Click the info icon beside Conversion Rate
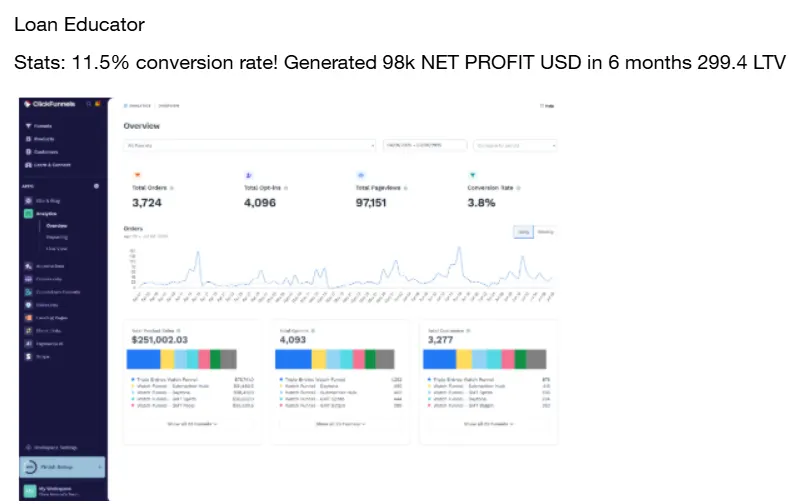799x504 pixels. tap(518, 188)
